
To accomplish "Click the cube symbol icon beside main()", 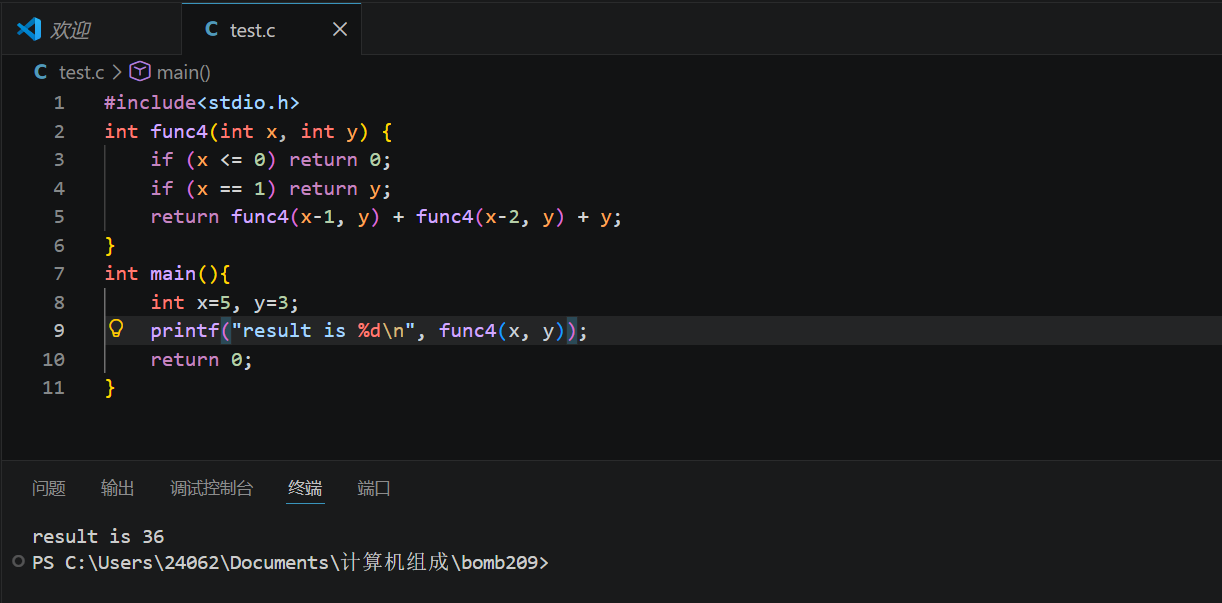I will (x=140, y=71).
